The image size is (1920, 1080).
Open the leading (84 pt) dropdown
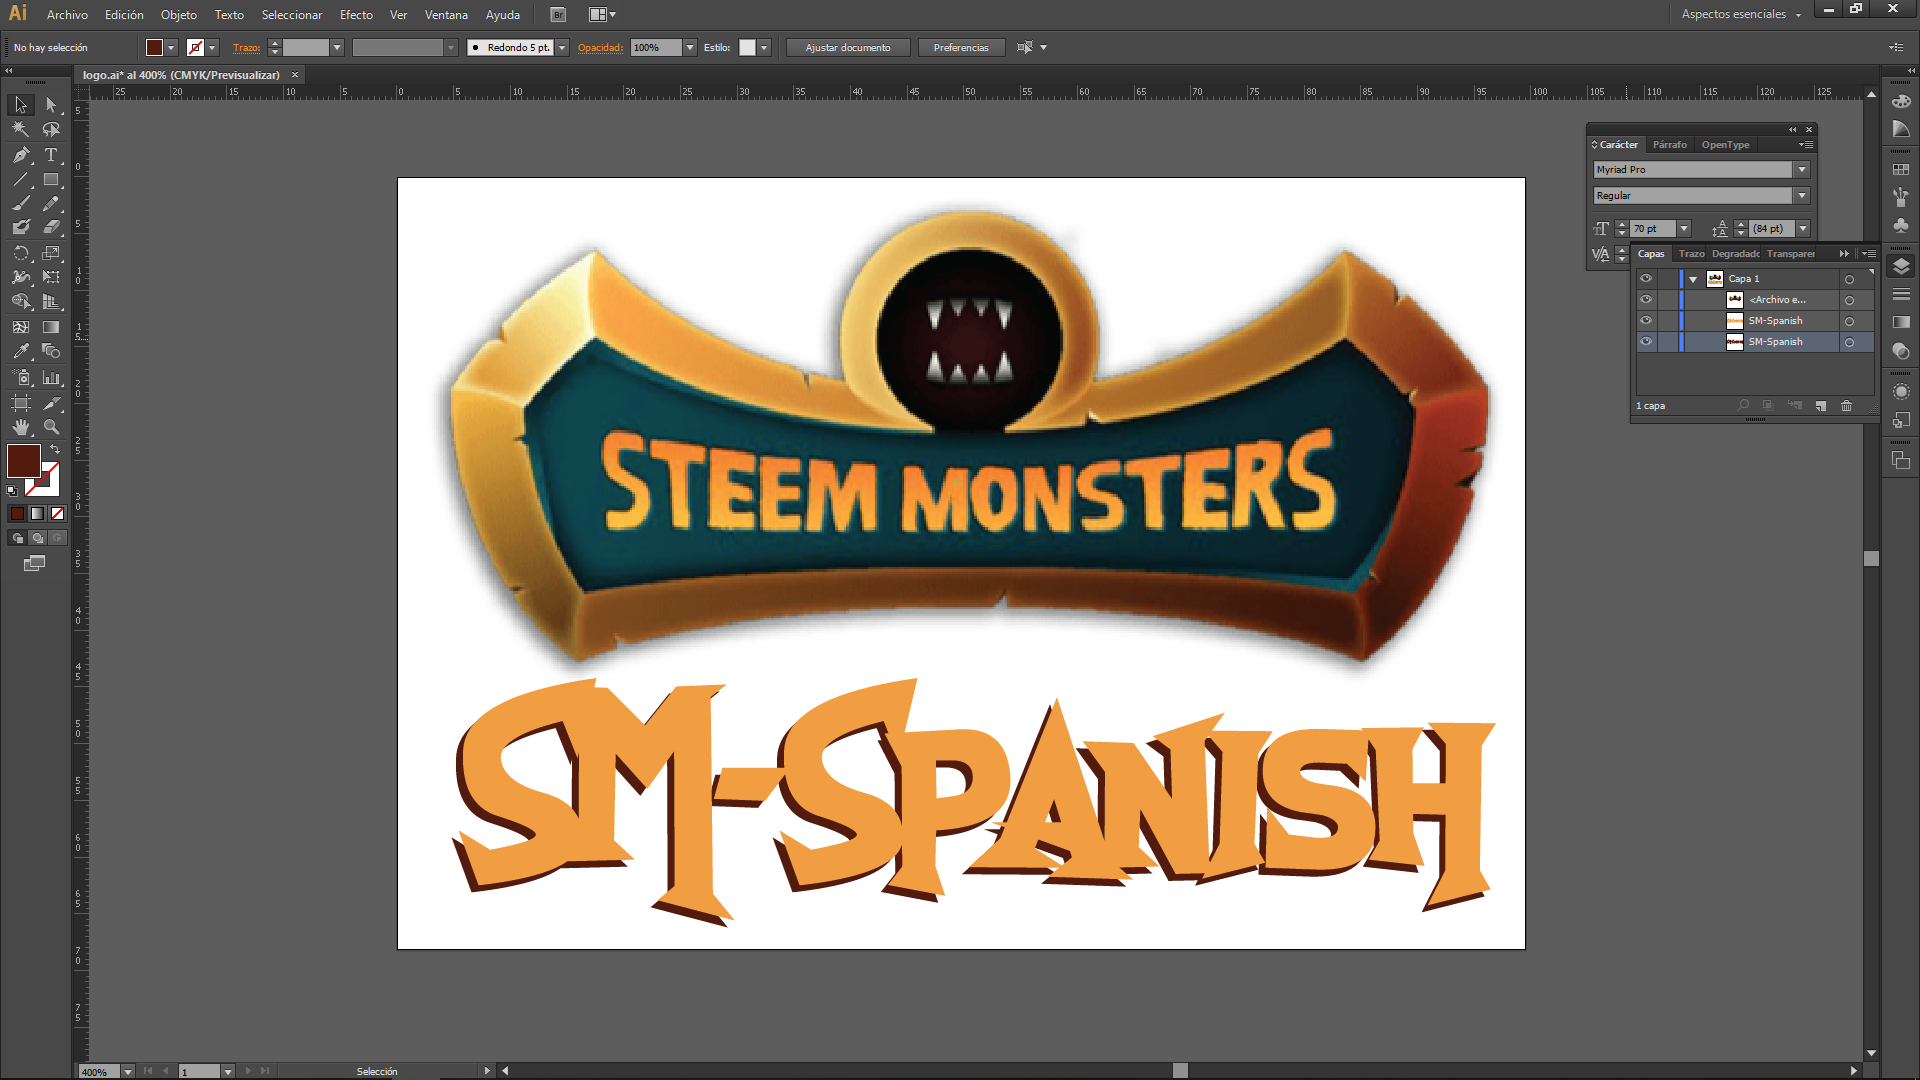1803,229
